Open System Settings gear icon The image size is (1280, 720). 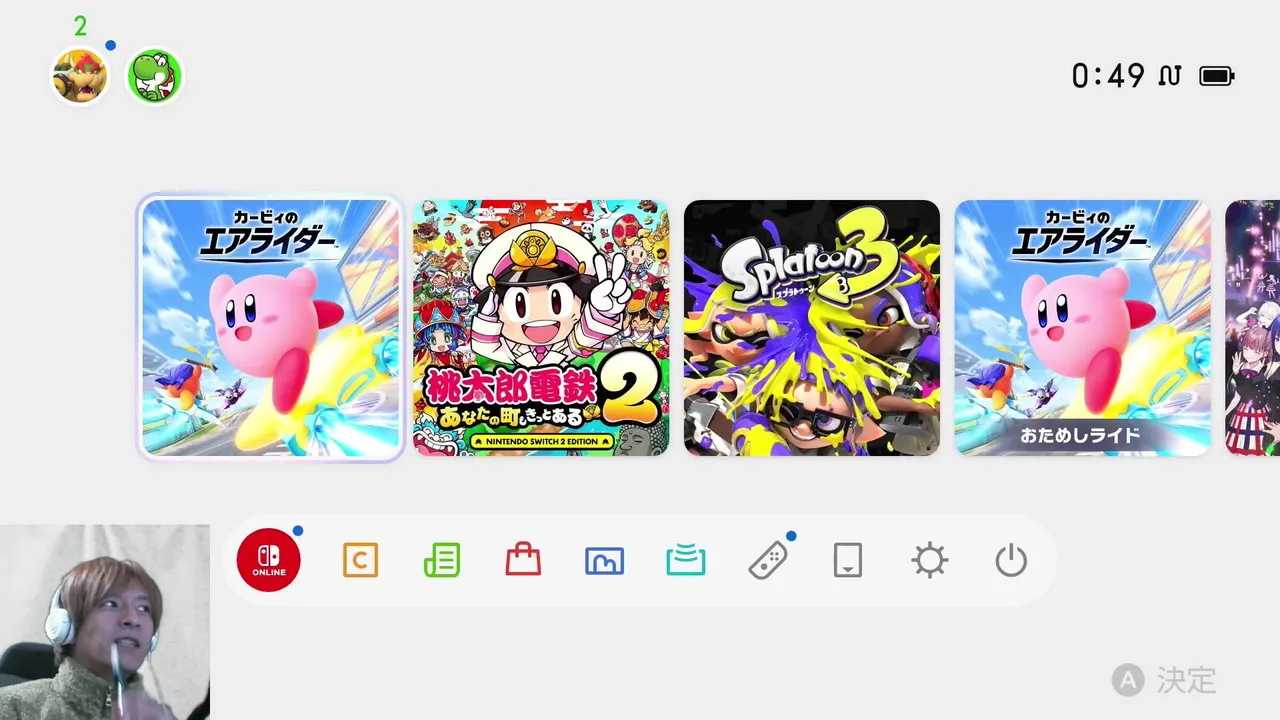tap(930, 560)
